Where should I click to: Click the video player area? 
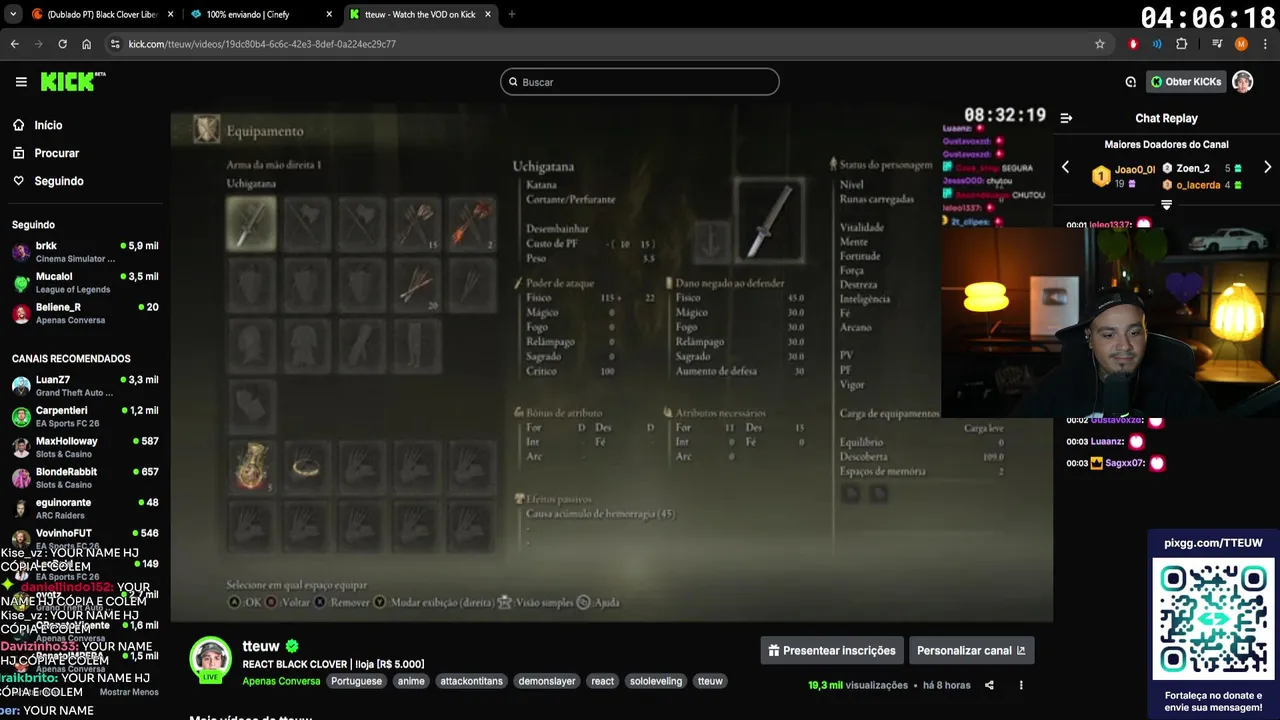(x=612, y=365)
